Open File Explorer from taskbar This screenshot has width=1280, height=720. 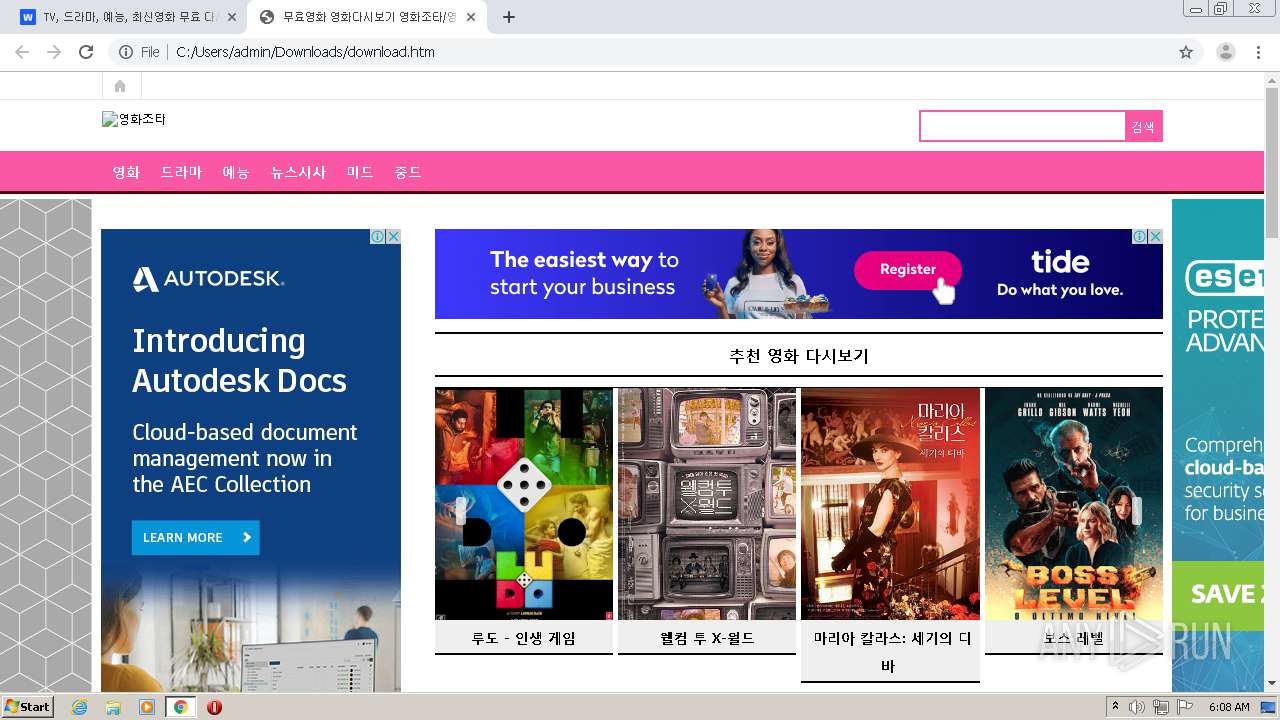[113, 707]
